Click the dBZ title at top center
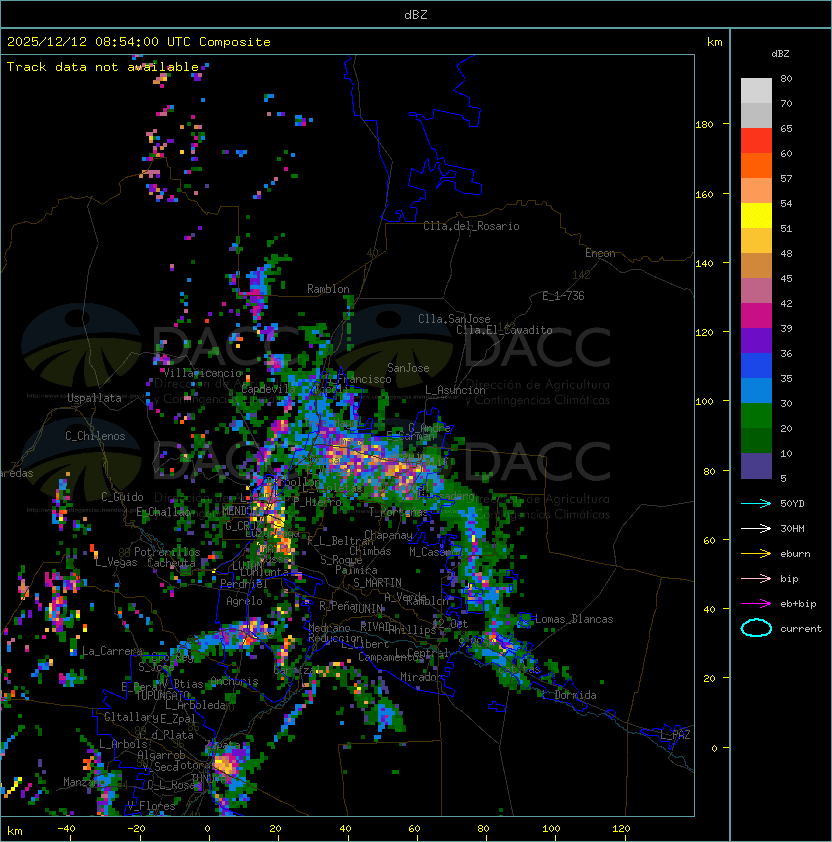832x842 pixels. tap(416, 14)
